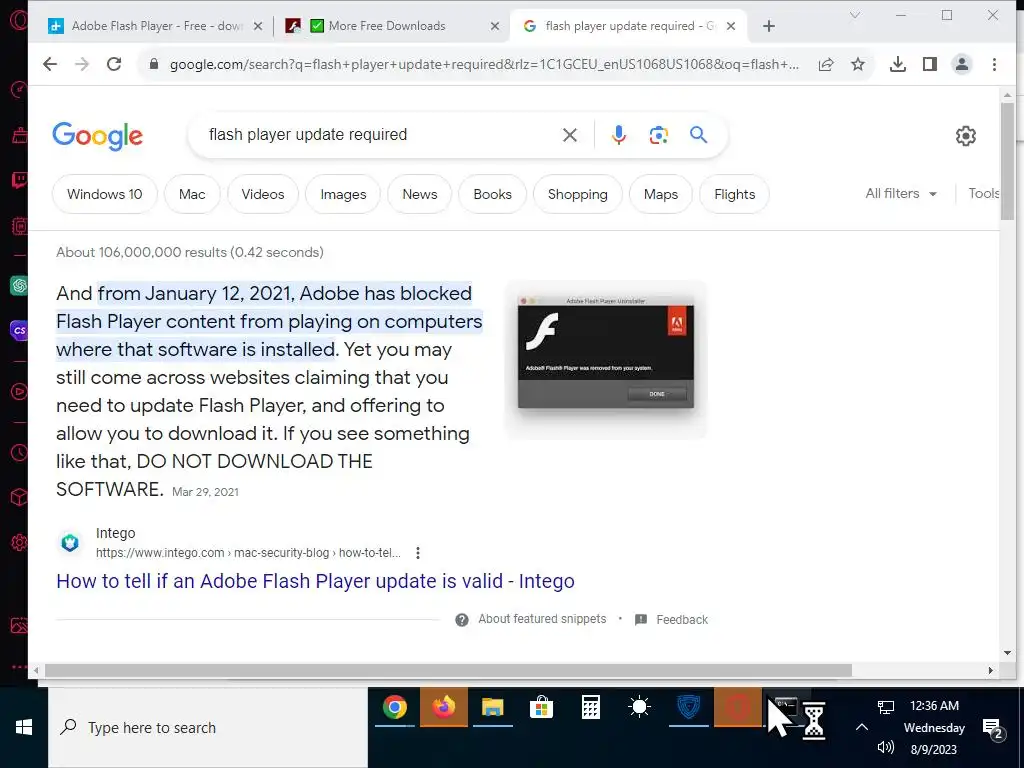
Task: Open Settings gear in the Opera sidebar
Action: click(x=19, y=542)
